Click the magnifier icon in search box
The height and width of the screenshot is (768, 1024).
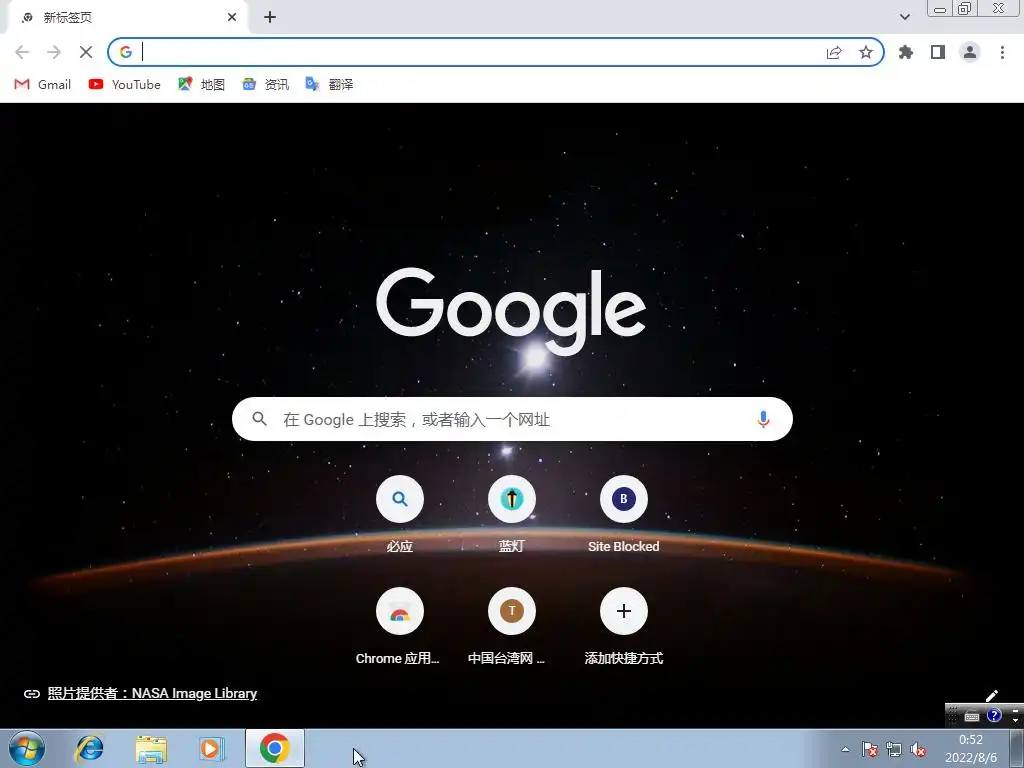click(259, 419)
